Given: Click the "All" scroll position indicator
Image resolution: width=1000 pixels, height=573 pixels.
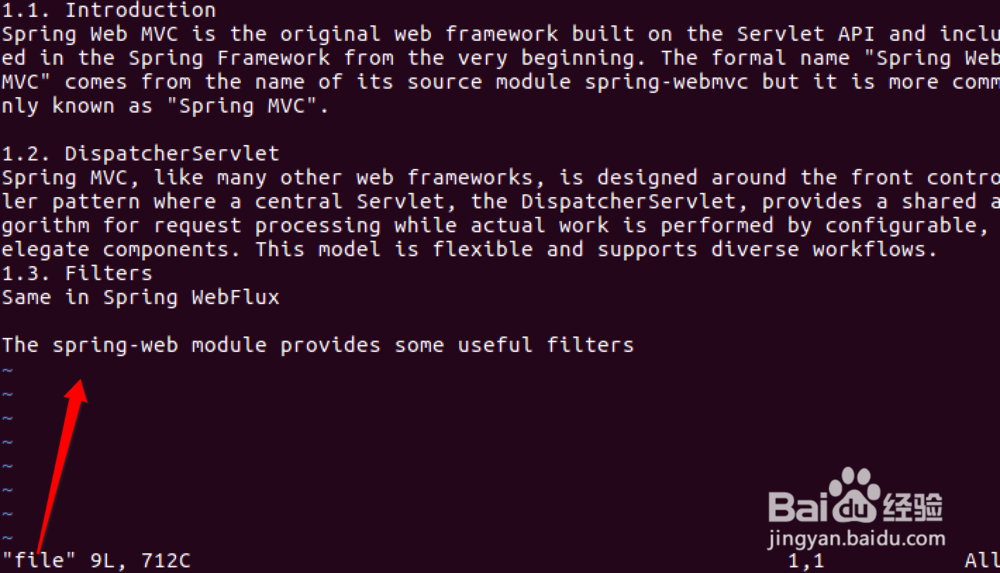Looking at the screenshot, I should [980, 561].
